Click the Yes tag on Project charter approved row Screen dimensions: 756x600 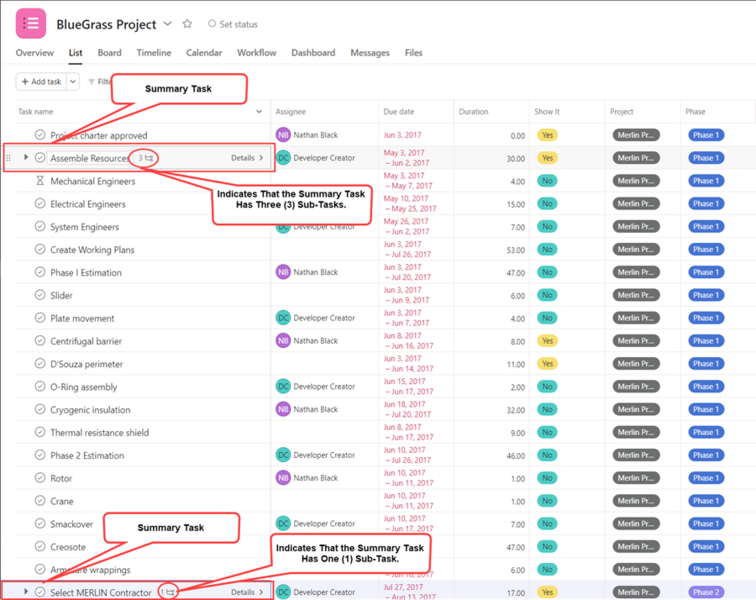(547, 135)
